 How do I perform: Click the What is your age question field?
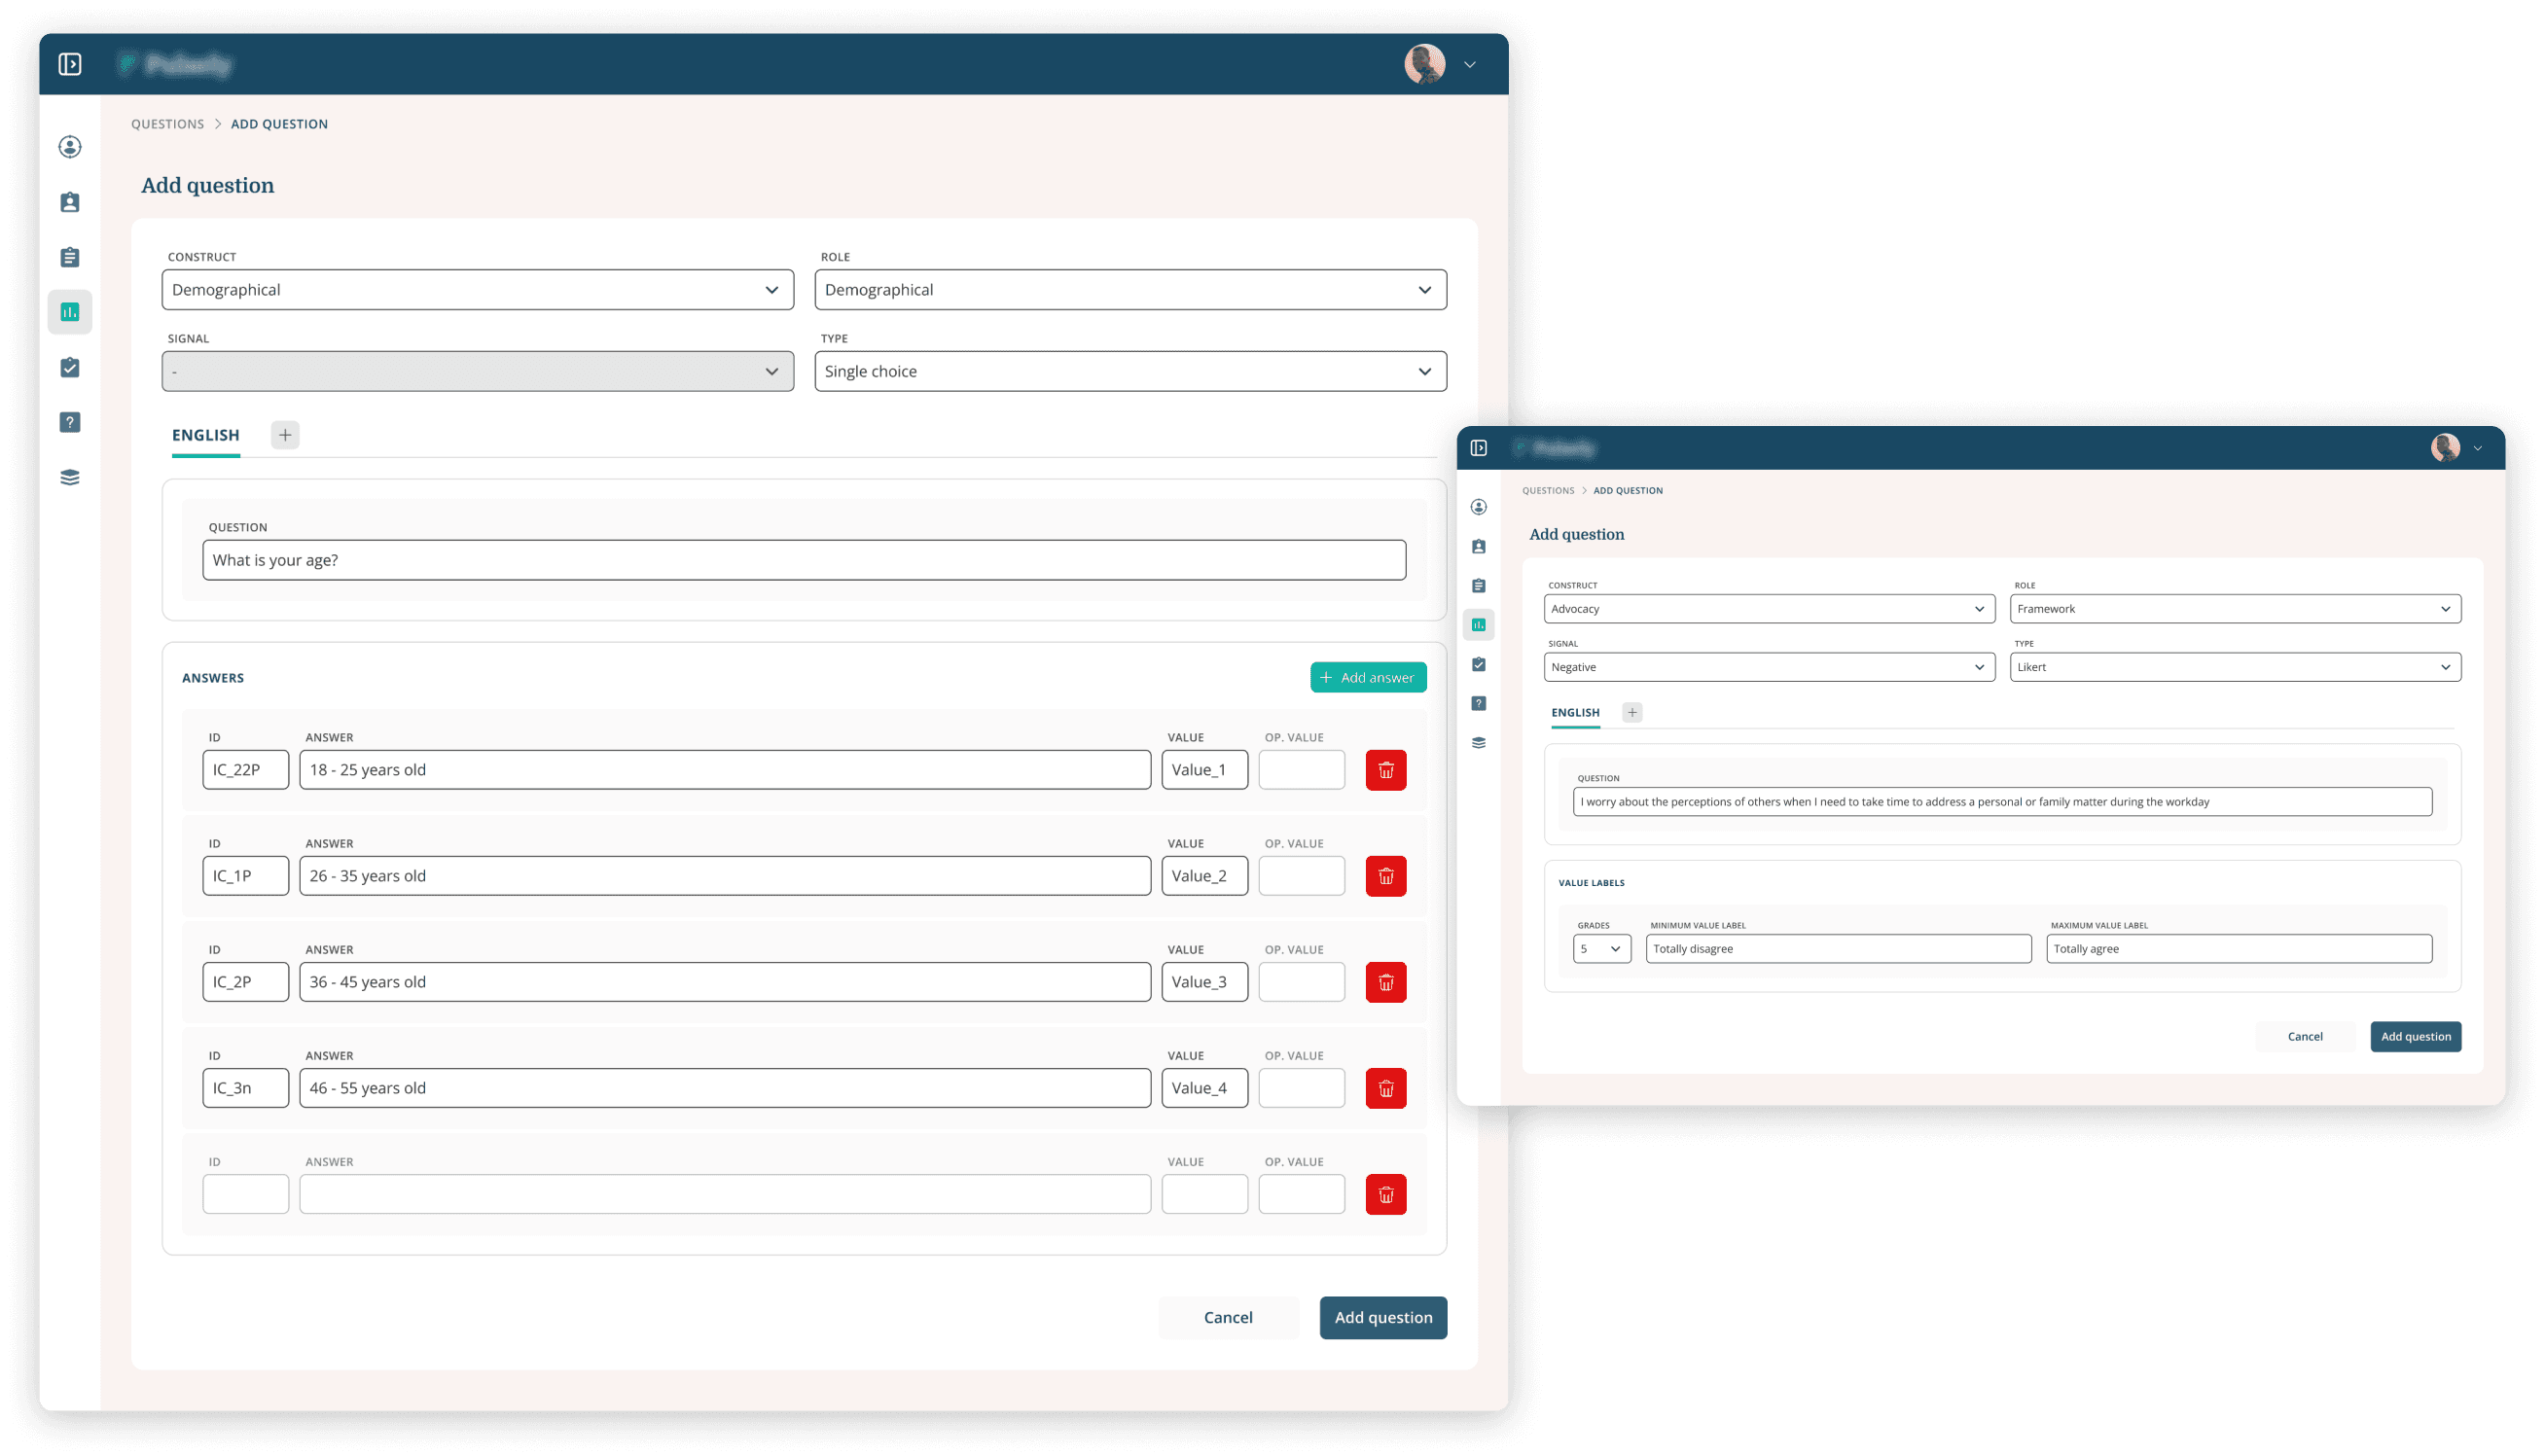tap(803, 560)
